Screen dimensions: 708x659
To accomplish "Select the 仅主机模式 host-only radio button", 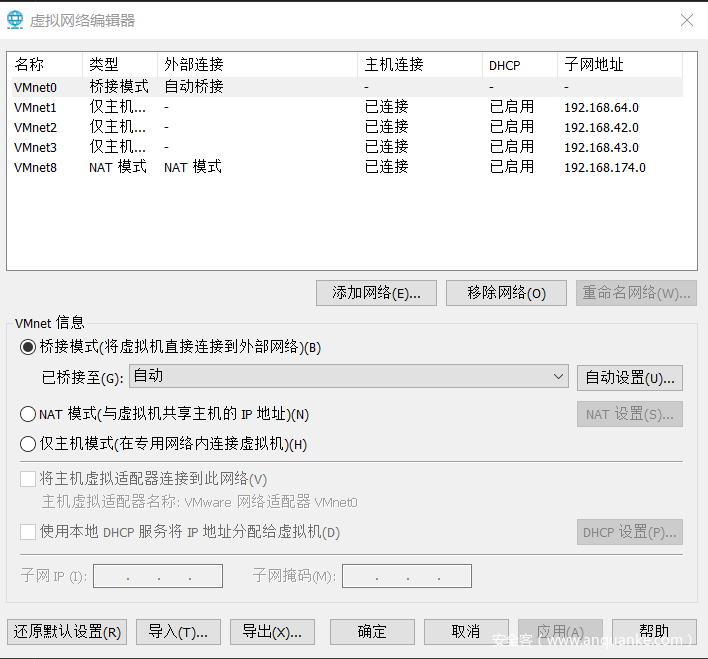I will coord(28,444).
